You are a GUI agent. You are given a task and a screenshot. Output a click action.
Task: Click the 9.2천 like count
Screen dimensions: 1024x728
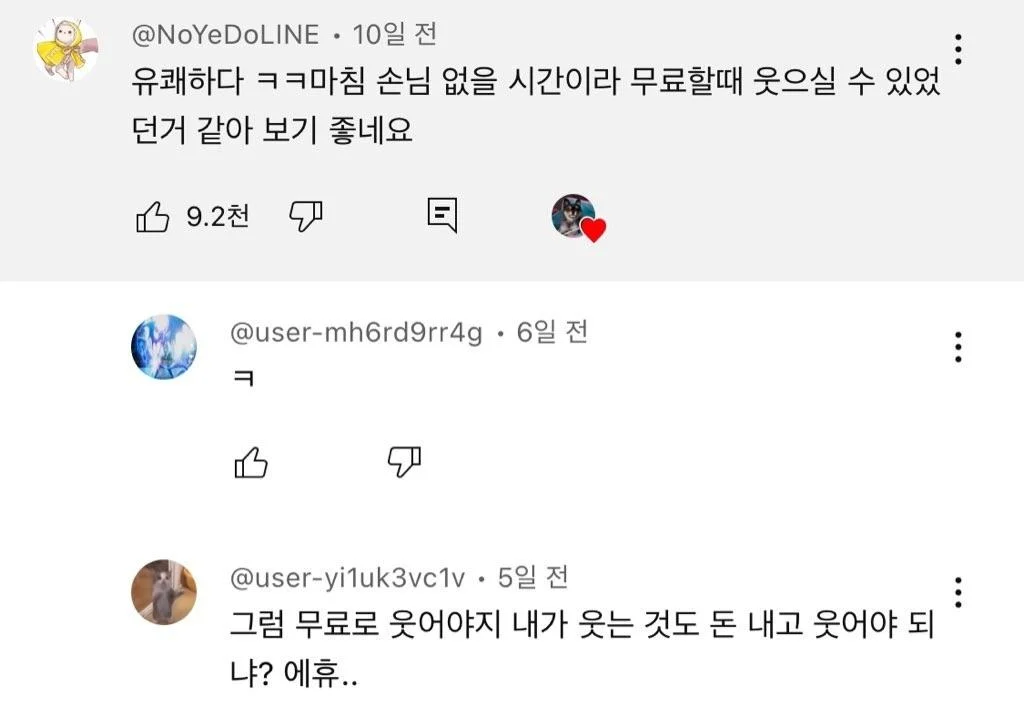tap(217, 216)
